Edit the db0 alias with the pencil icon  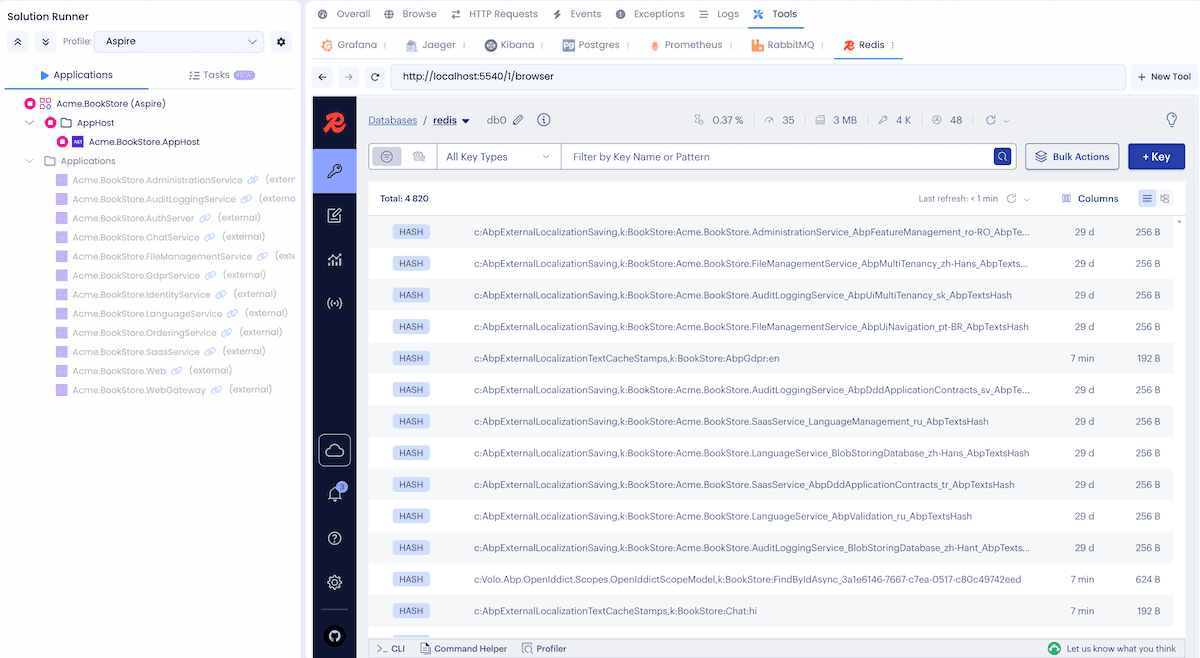pyautogui.click(x=519, y=119)
